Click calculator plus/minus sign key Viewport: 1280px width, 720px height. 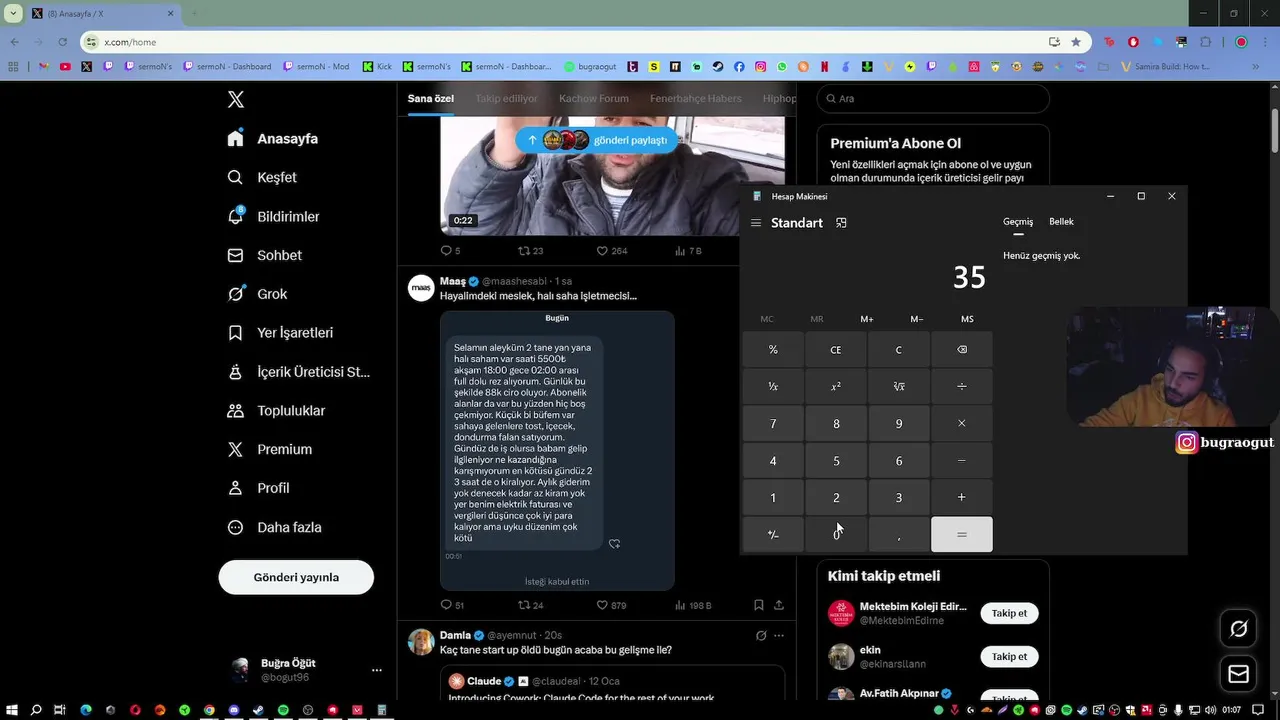pos(773,535)
